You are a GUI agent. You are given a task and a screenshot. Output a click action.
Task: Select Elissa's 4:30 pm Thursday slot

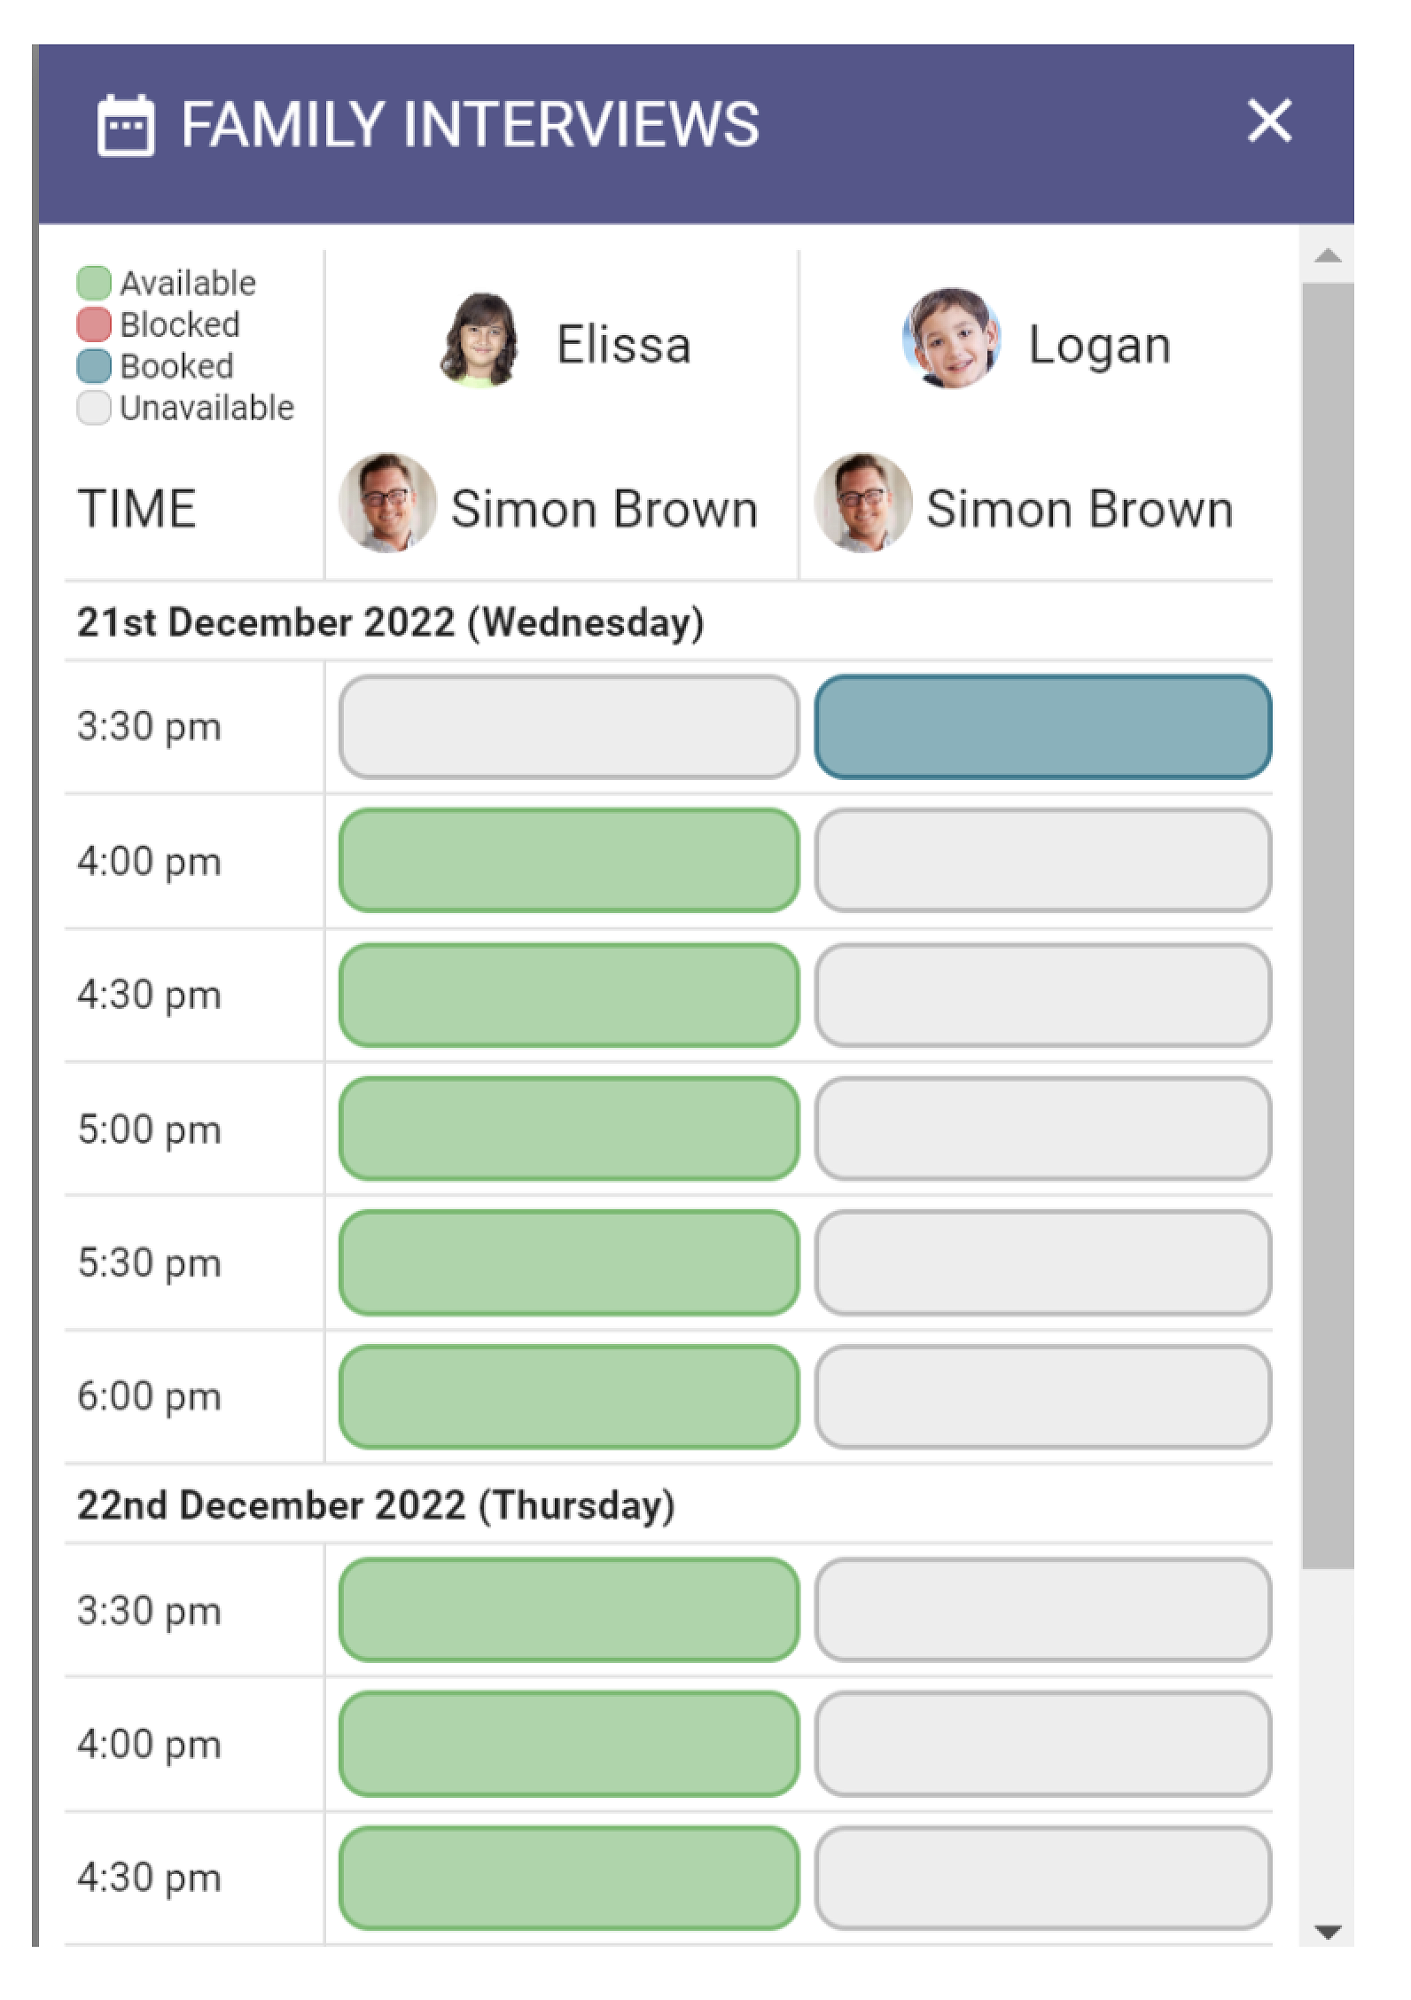point(569,1878)
